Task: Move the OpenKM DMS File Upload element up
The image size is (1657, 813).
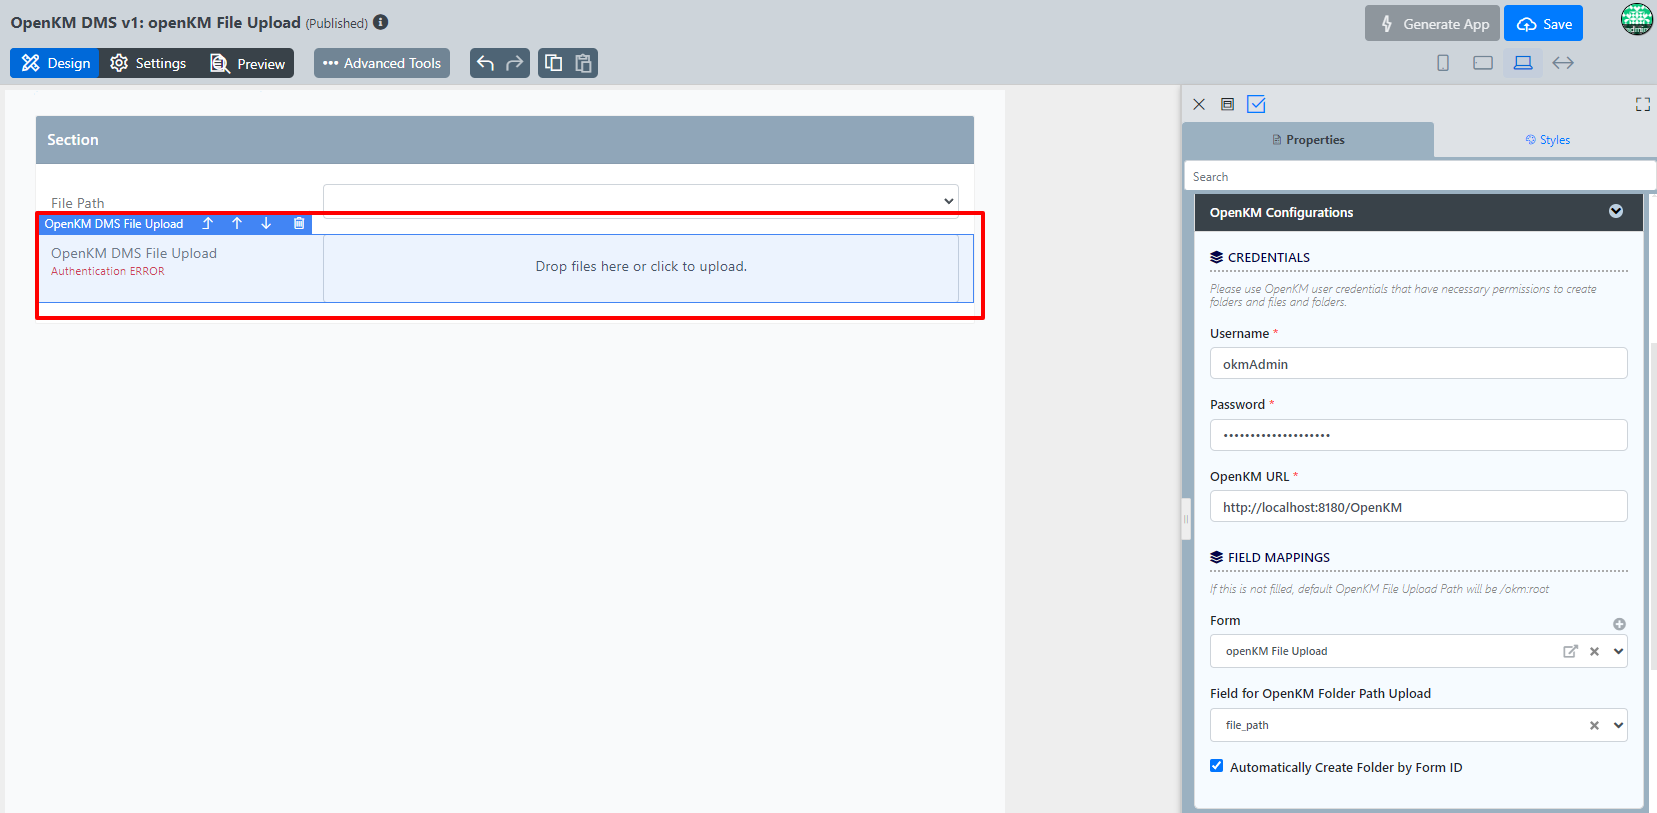Action: [x=237, y=224]
